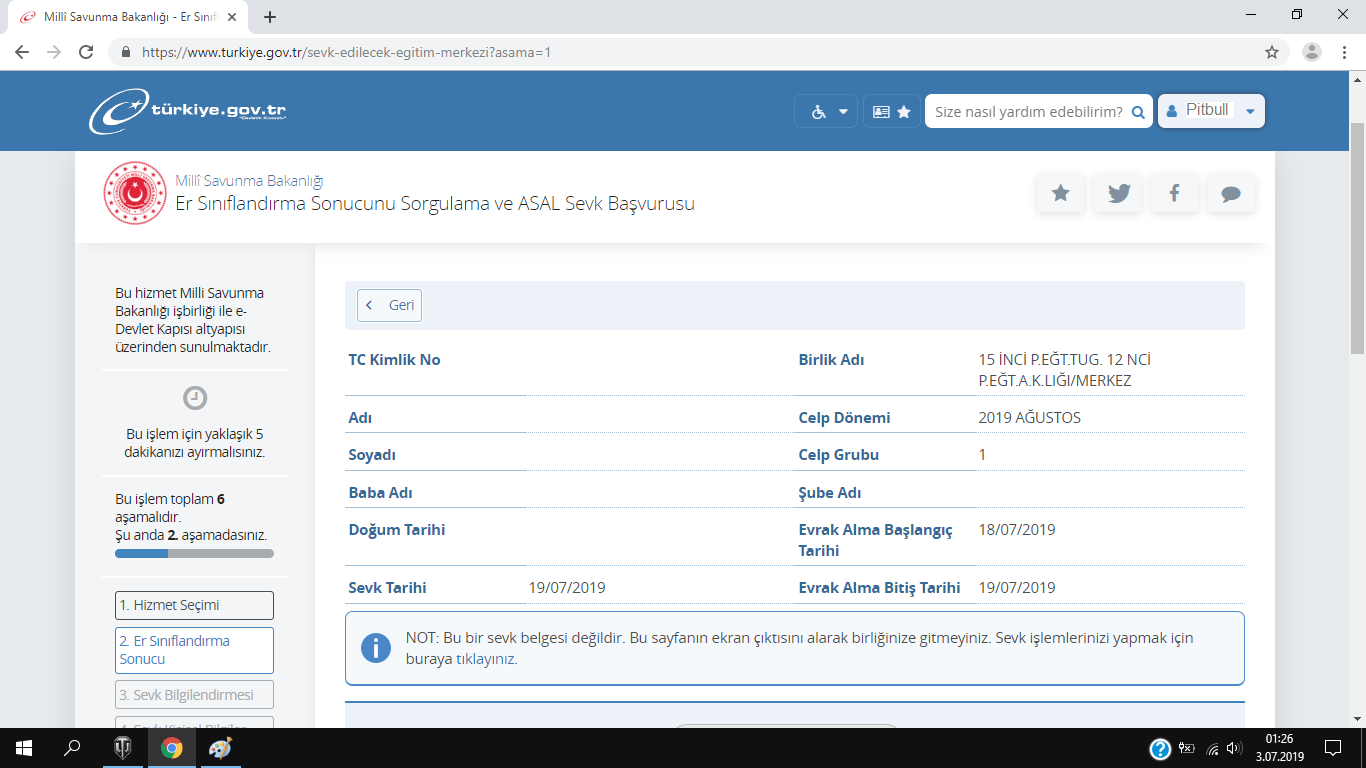Open Windows taskbar search
The width and height of the screenshot is (1366, 768).
click(72, 748)
